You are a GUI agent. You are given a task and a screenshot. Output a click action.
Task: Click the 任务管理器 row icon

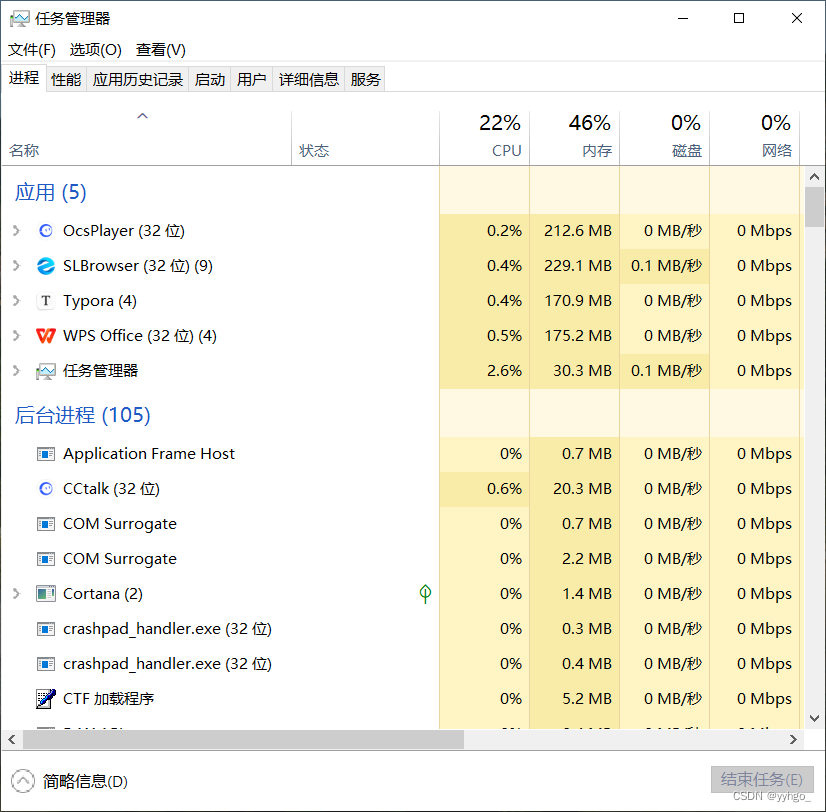pyautogui.click(x=46, y=371)
